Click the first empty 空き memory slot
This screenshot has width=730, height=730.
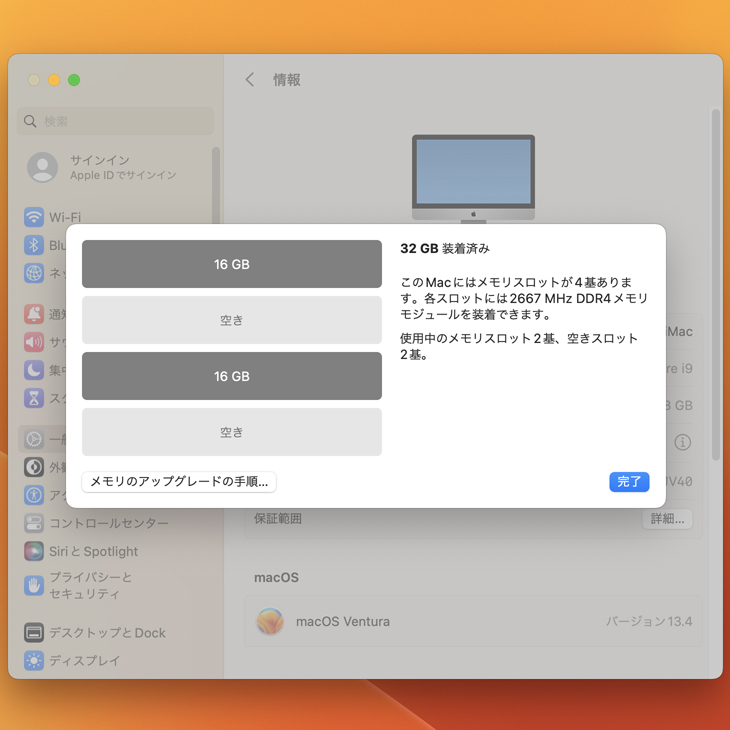(x=232, y=320)
